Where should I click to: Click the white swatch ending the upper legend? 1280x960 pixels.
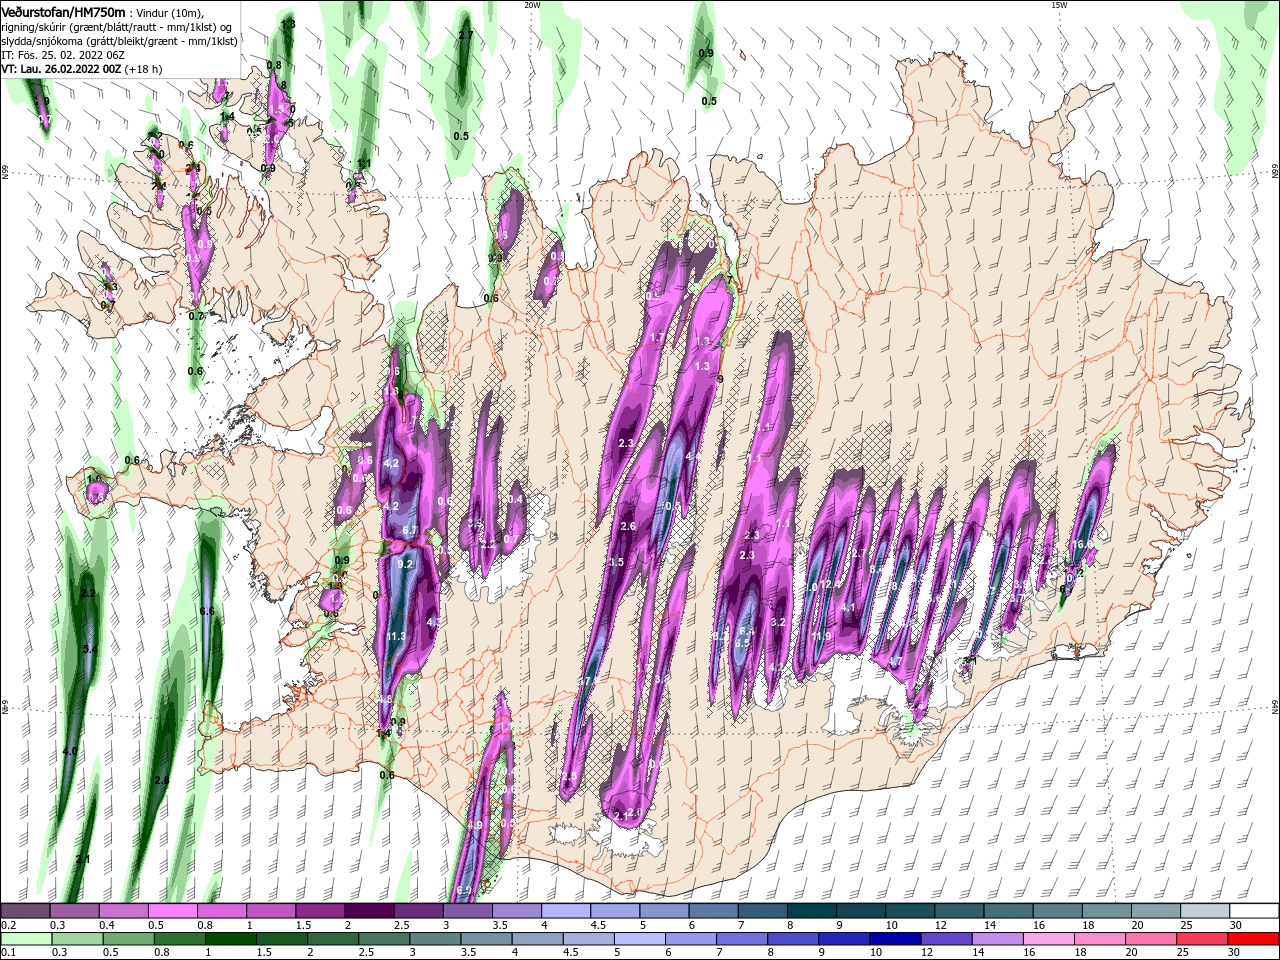[x=1254, y=911]
